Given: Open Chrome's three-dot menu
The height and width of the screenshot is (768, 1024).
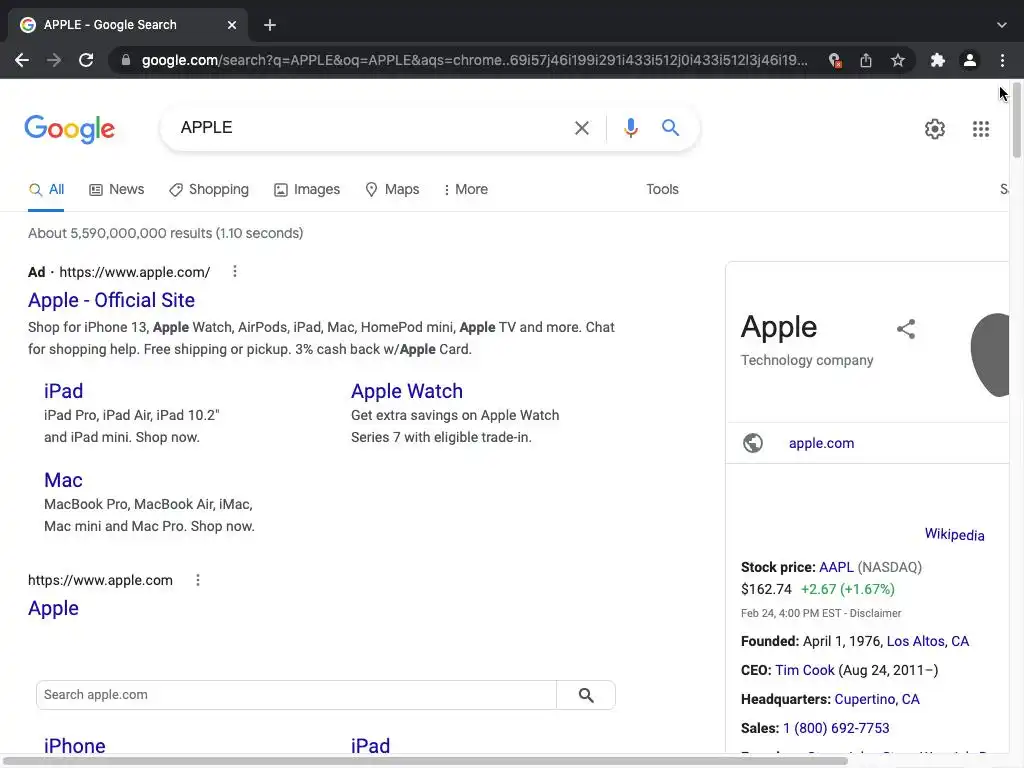Looking at the screenshot, I should pyautogui.click(x=1002, y=60).
